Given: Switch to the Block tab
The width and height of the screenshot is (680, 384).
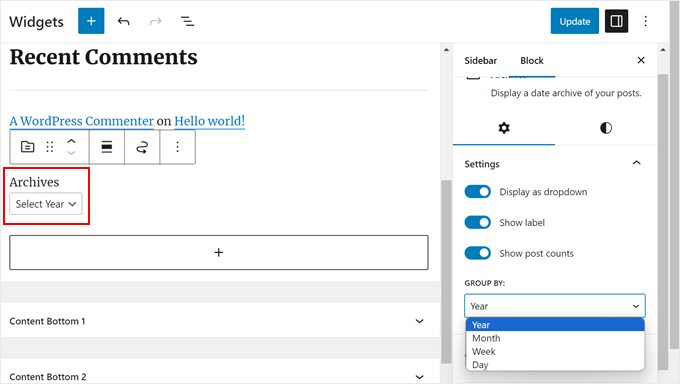Looking at the screenshot, I should coord(532,60).
